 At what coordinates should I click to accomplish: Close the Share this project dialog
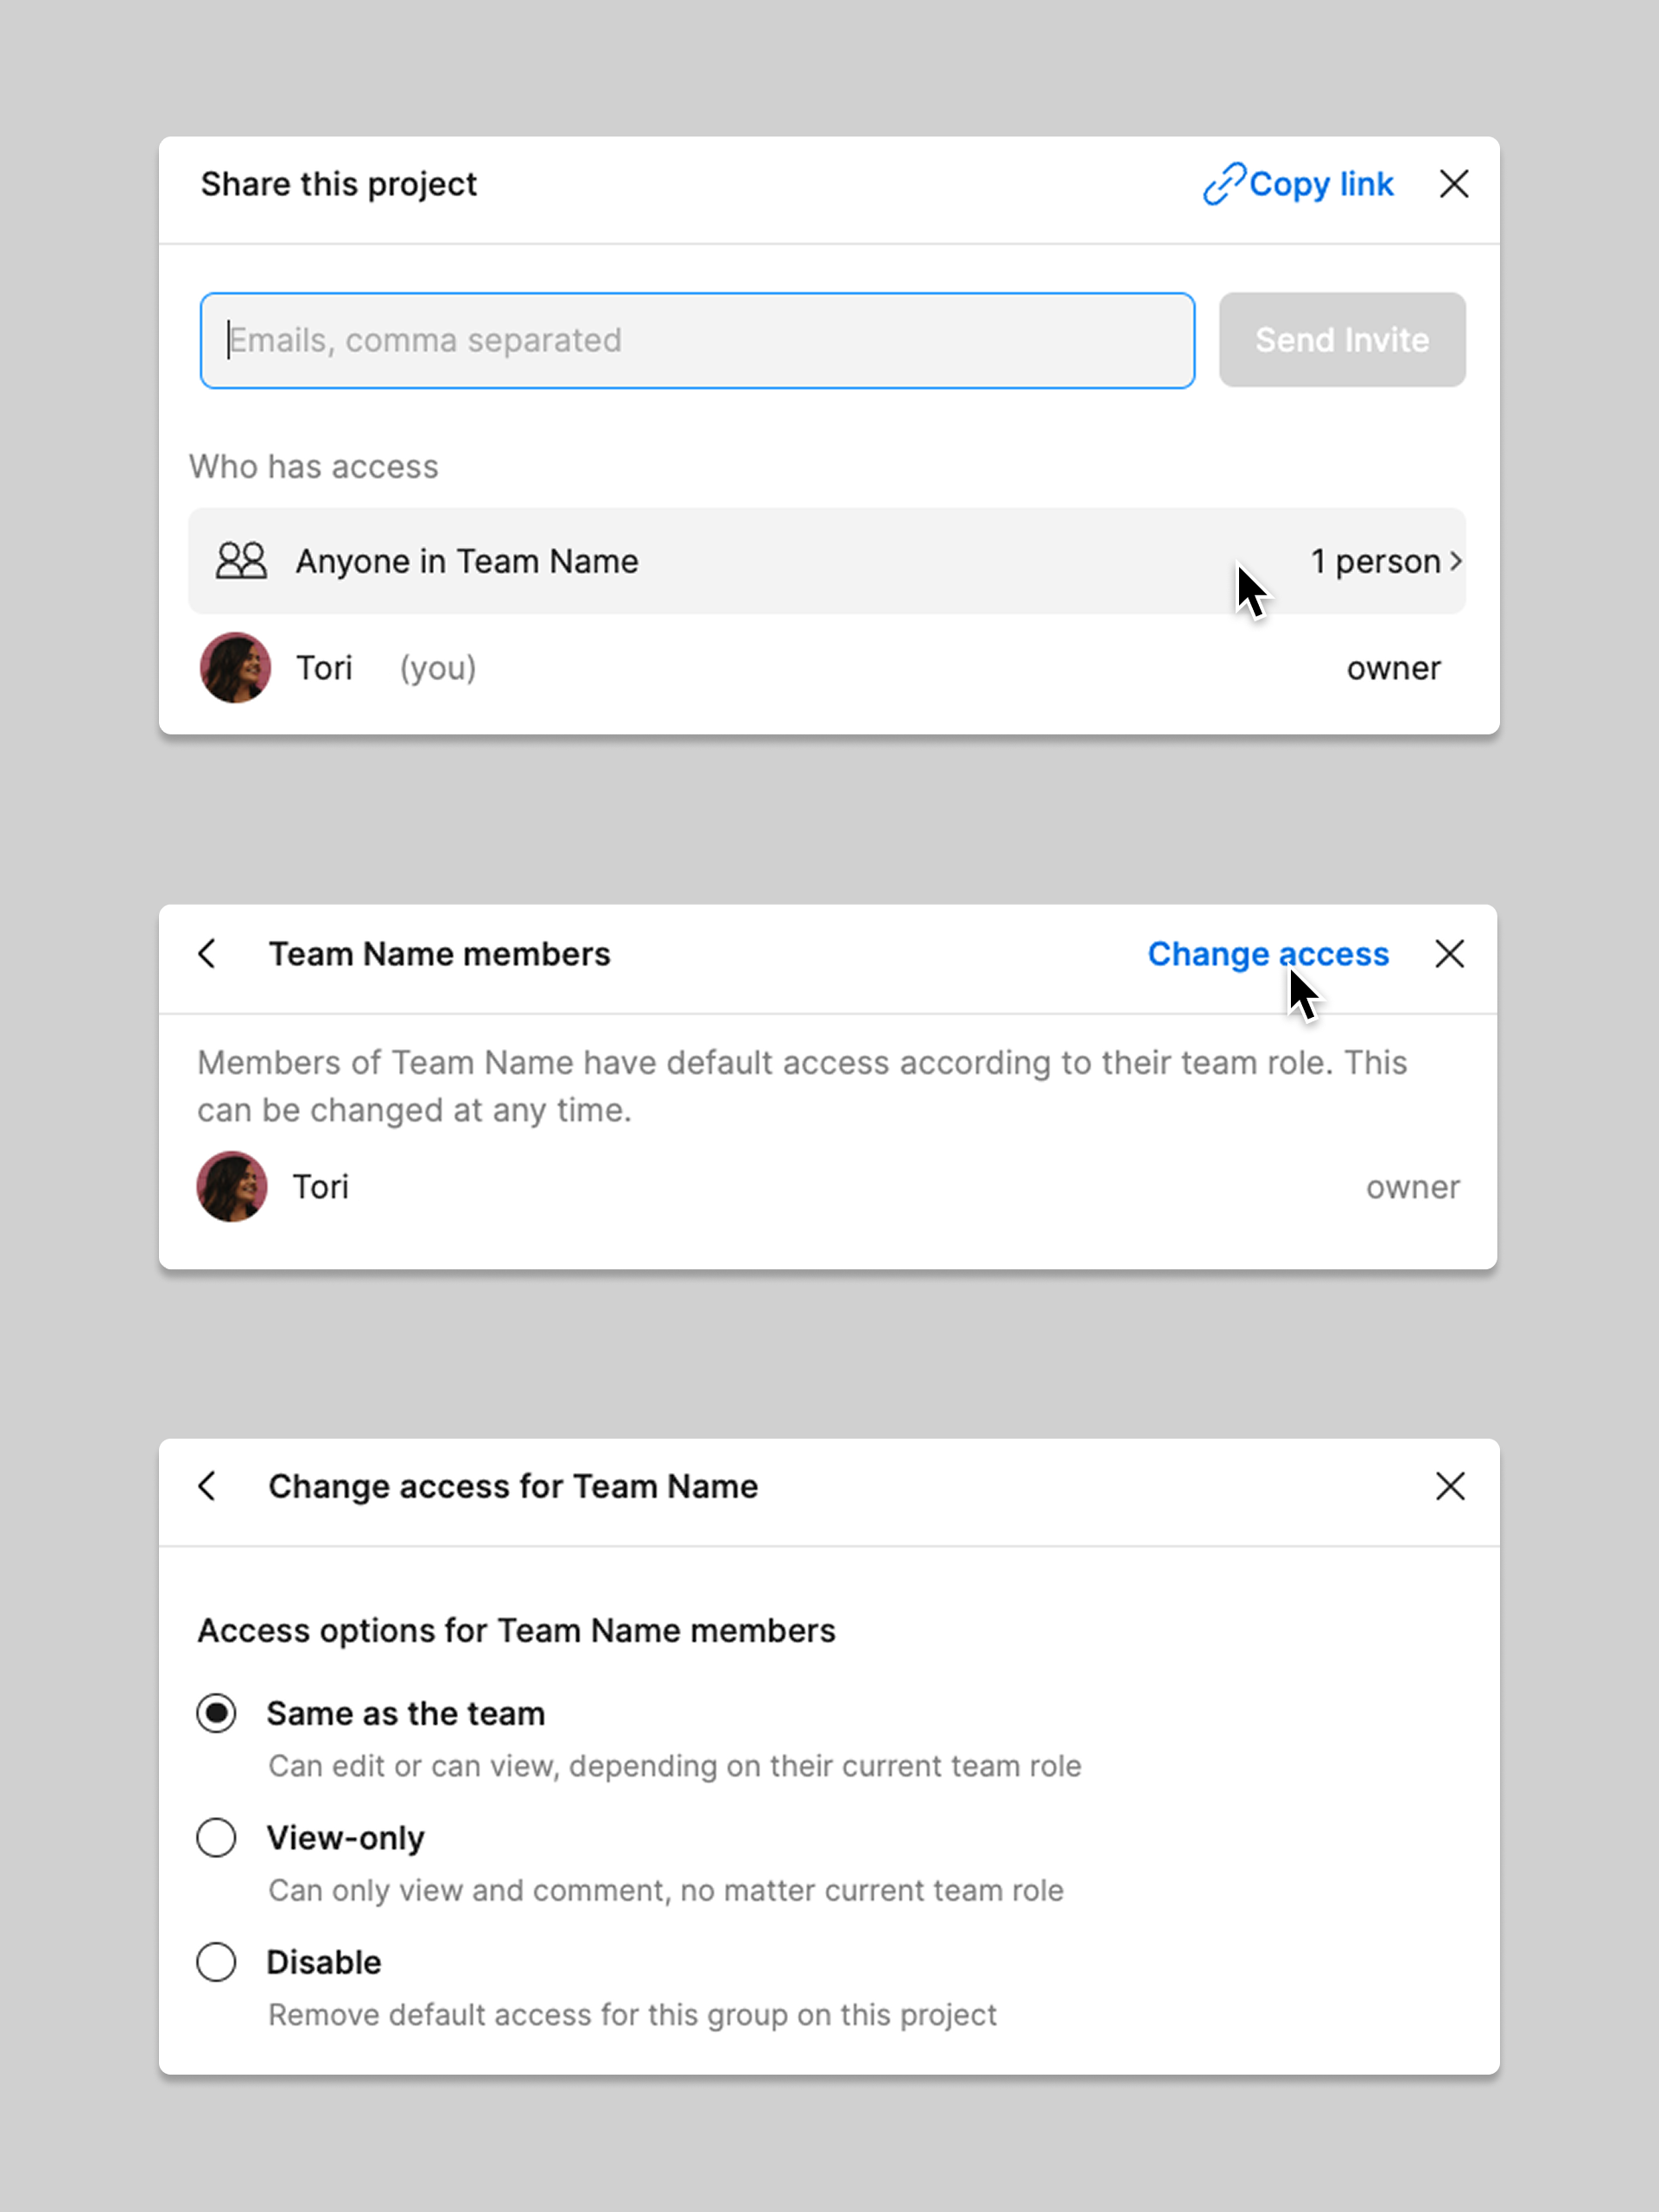(x=1453, y=184)
